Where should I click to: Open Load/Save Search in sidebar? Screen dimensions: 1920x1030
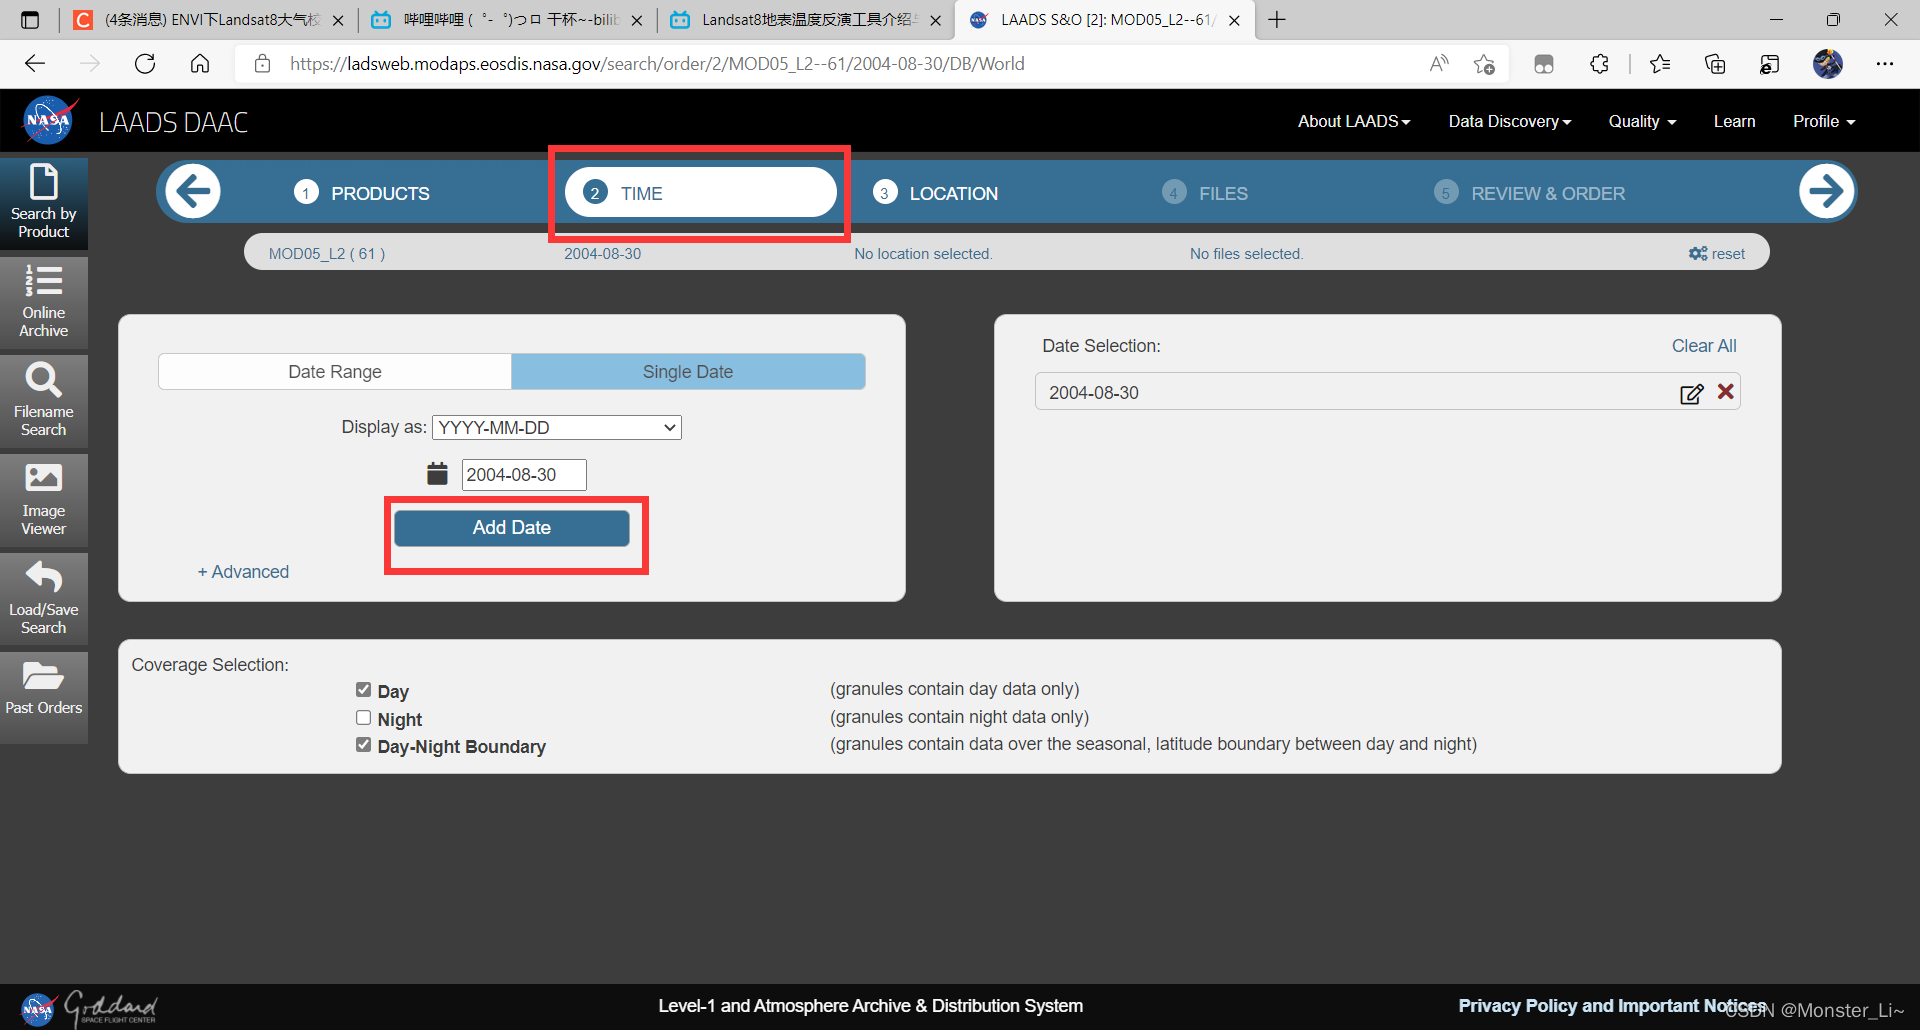tap(44, 598)
